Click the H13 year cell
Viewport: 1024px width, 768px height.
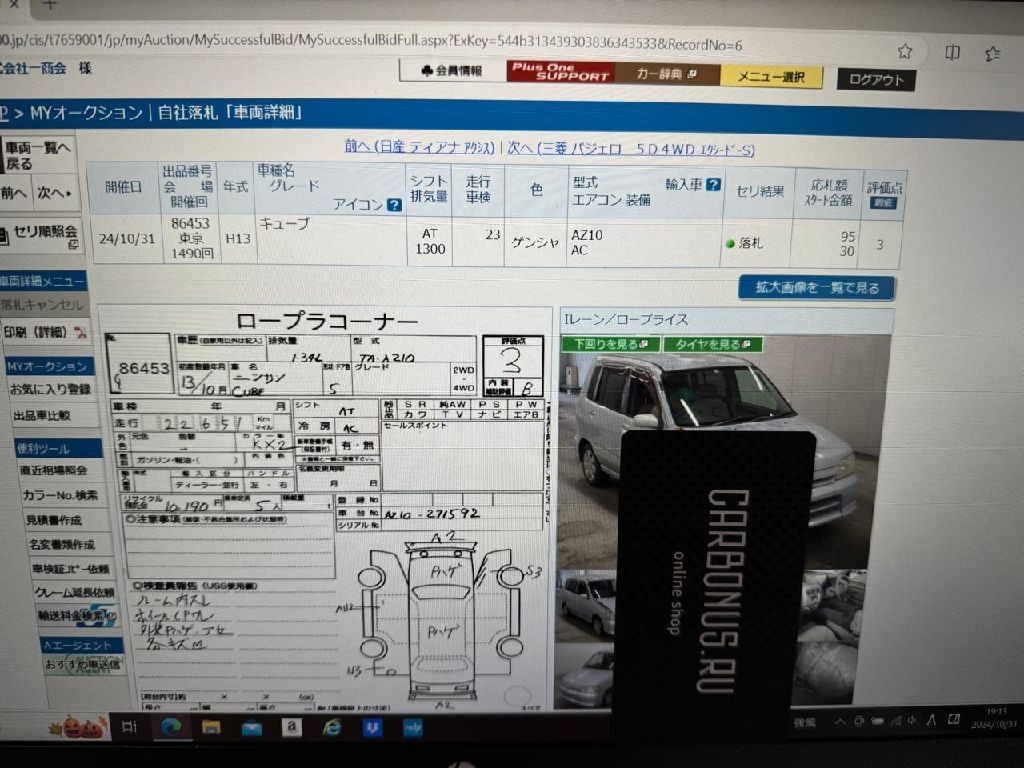tap(238, 239)
